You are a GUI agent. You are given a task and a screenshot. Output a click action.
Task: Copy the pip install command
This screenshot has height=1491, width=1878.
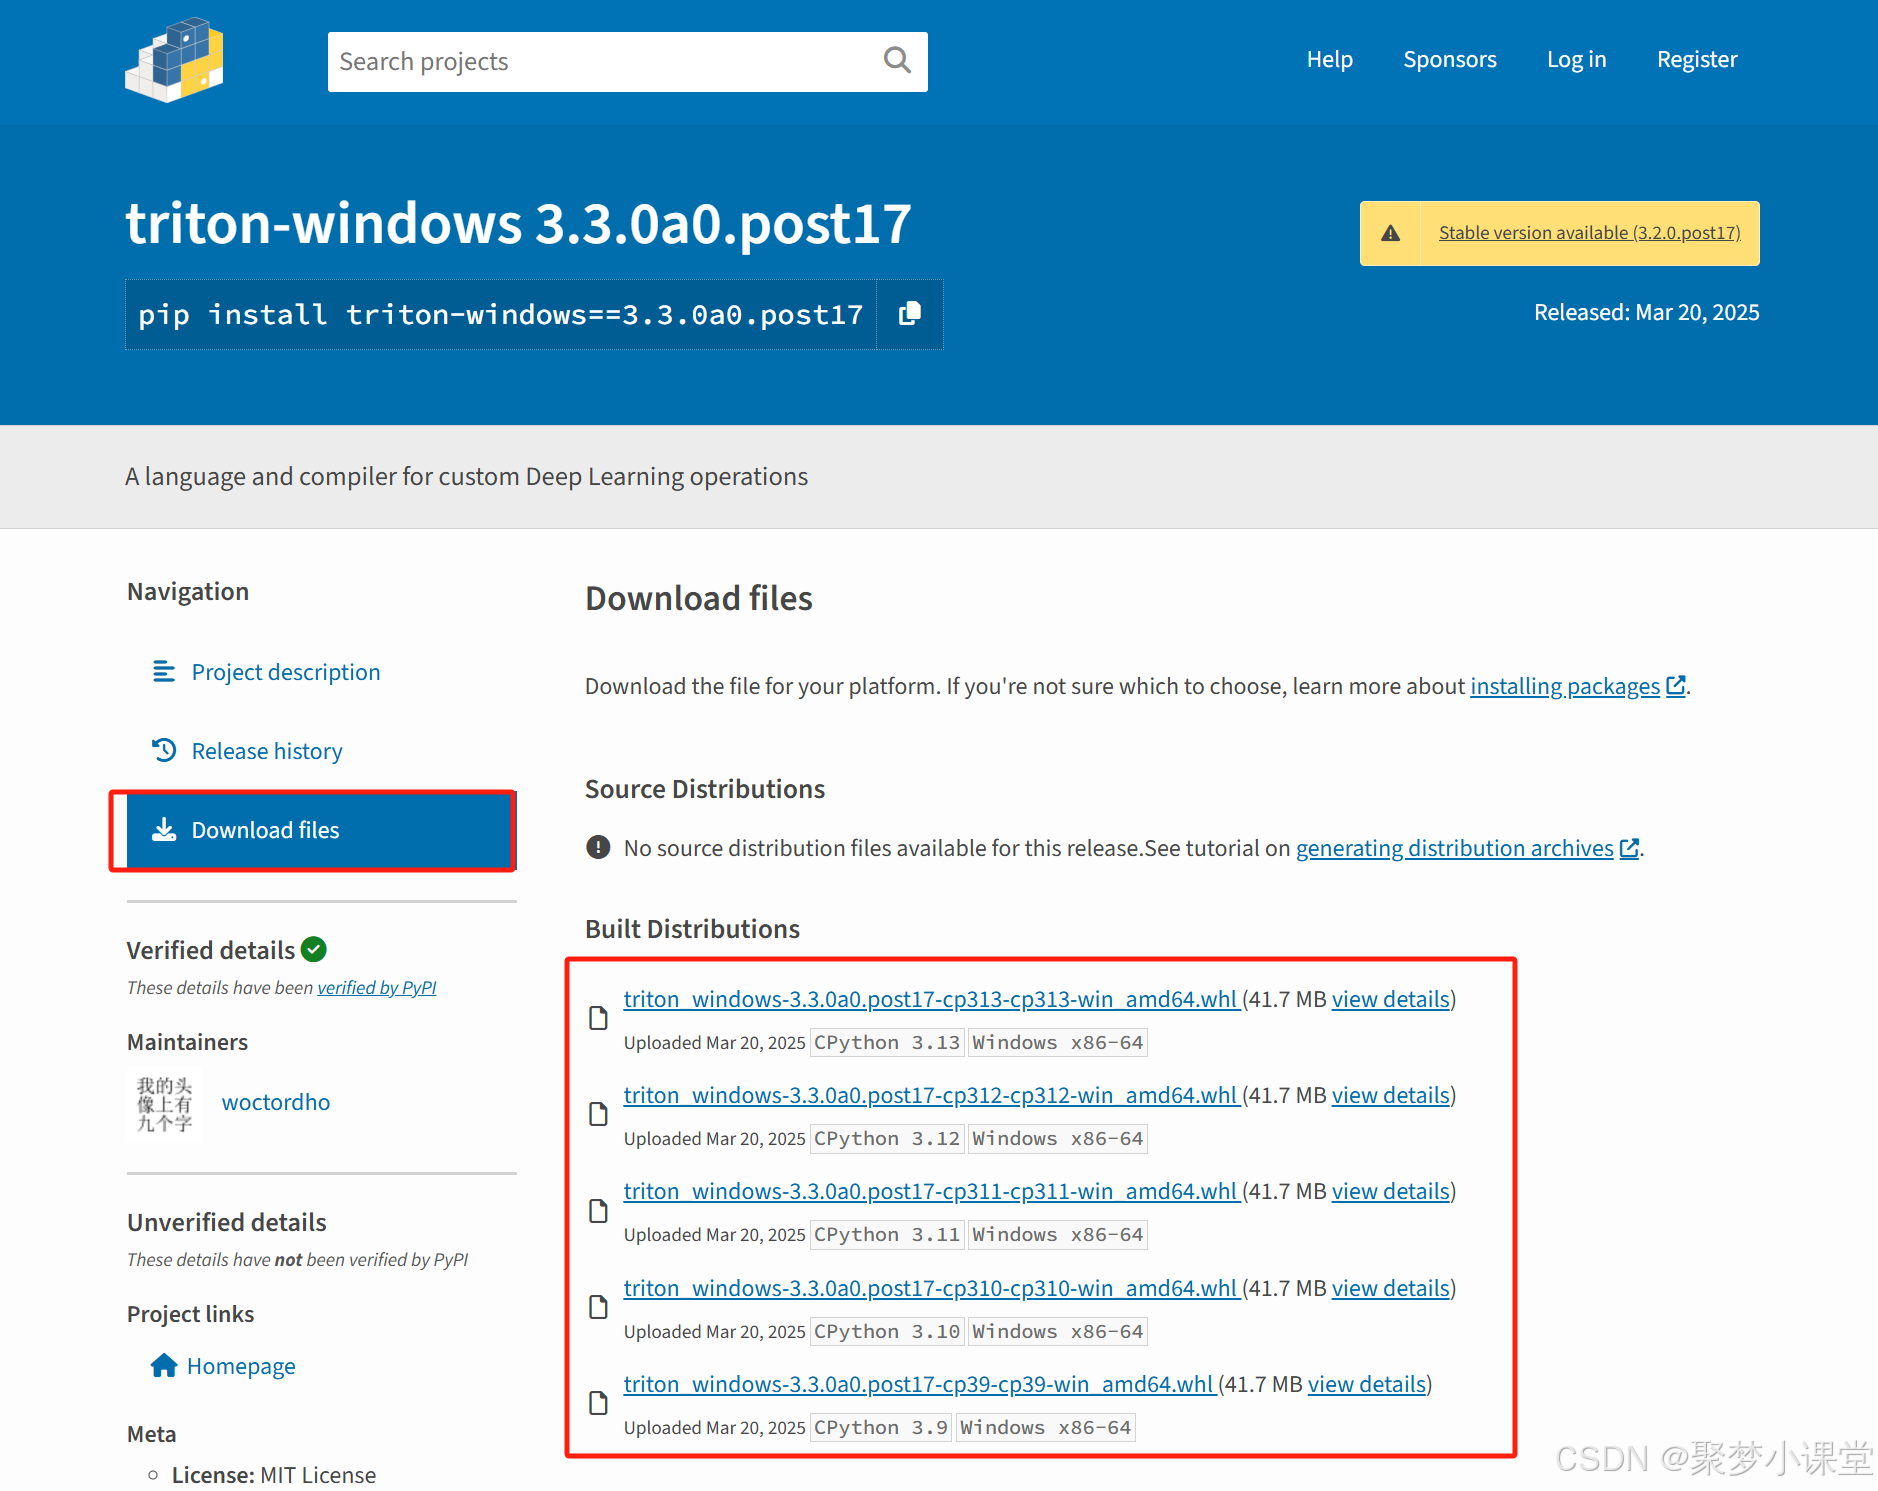click(x=909, y=314)
